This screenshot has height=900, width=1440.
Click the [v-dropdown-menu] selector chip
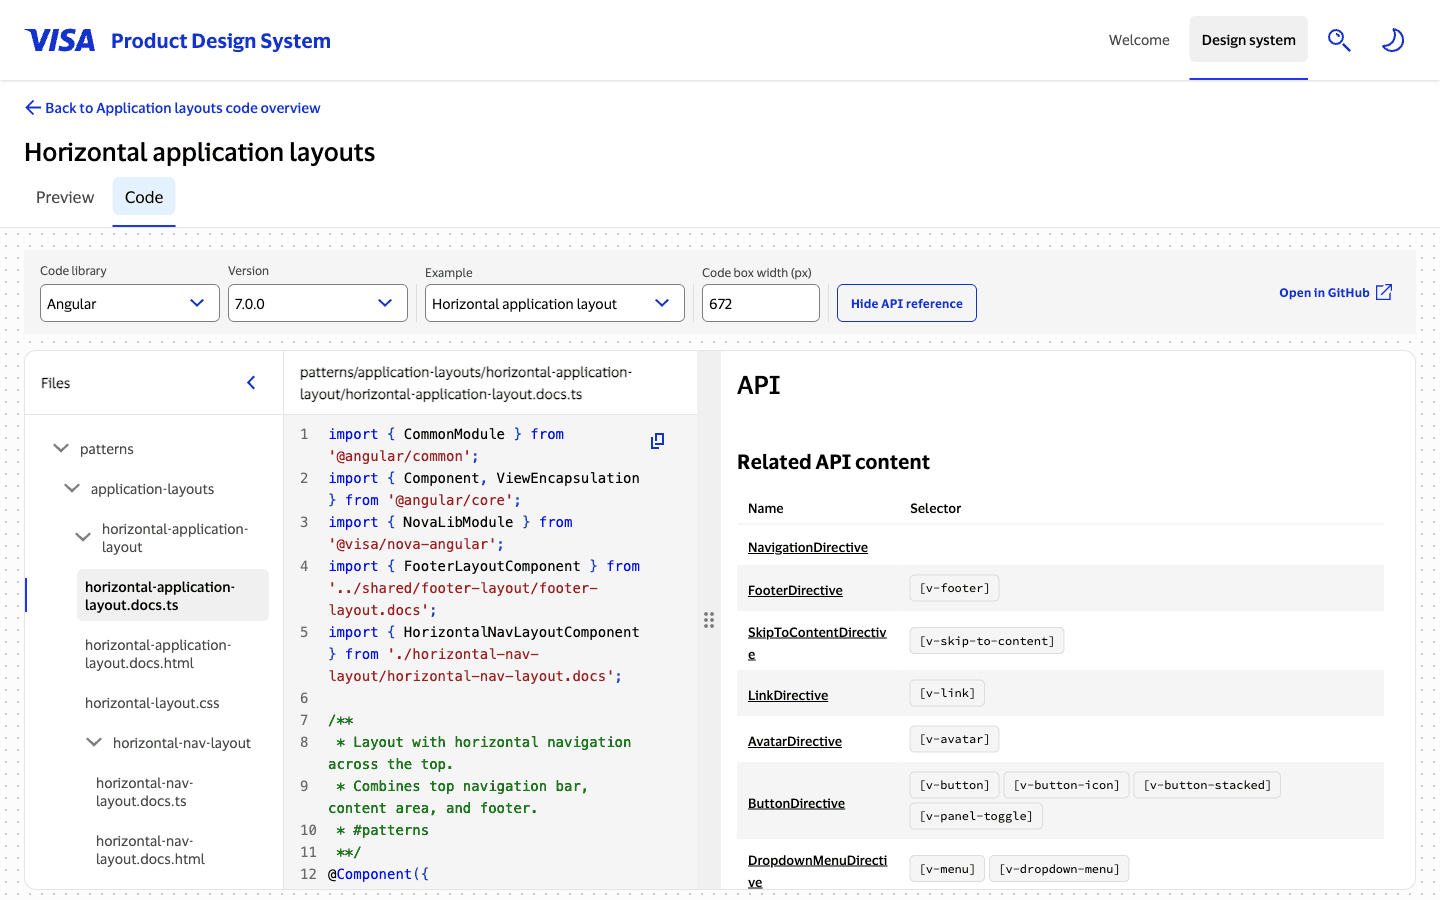coord(1059,869)
